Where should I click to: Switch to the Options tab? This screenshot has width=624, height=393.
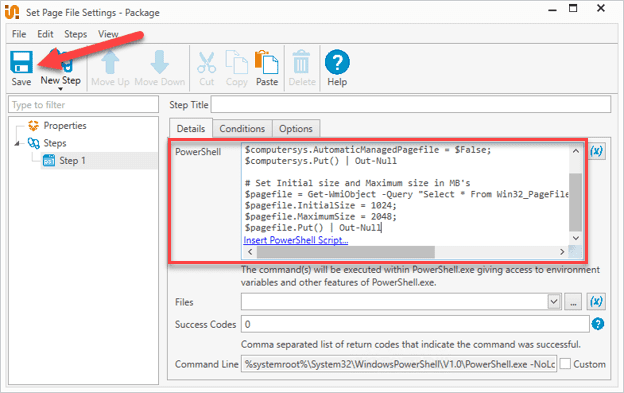(296, 128)
